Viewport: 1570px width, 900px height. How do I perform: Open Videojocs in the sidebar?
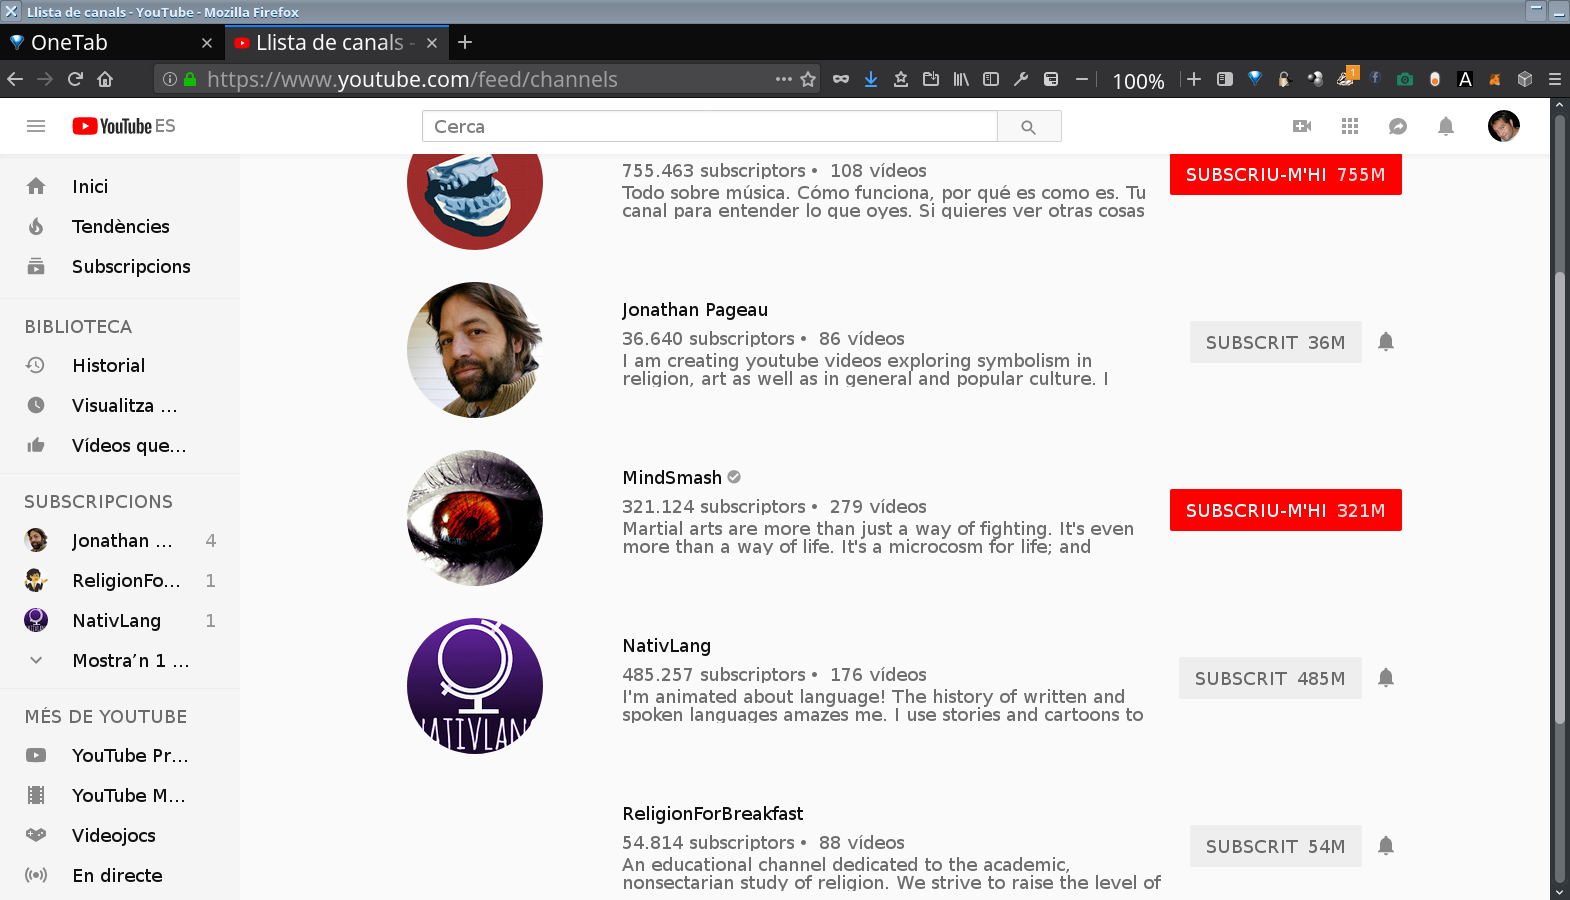click(x=120, y=835)
